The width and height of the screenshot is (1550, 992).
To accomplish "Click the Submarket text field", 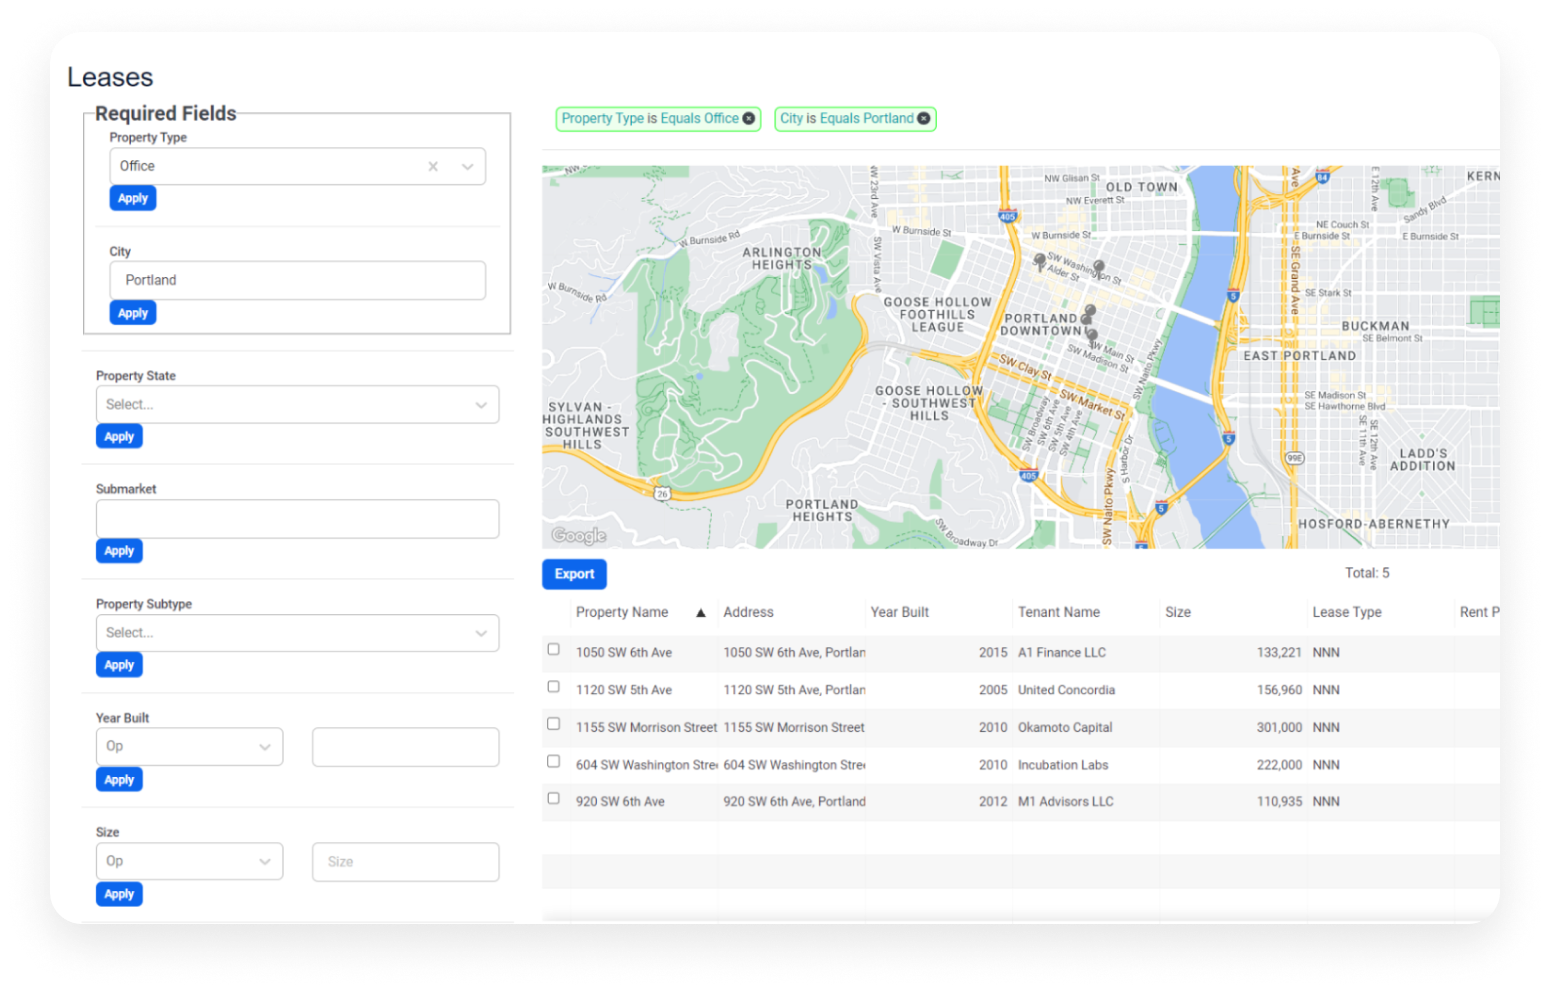I will pos(297,519).
